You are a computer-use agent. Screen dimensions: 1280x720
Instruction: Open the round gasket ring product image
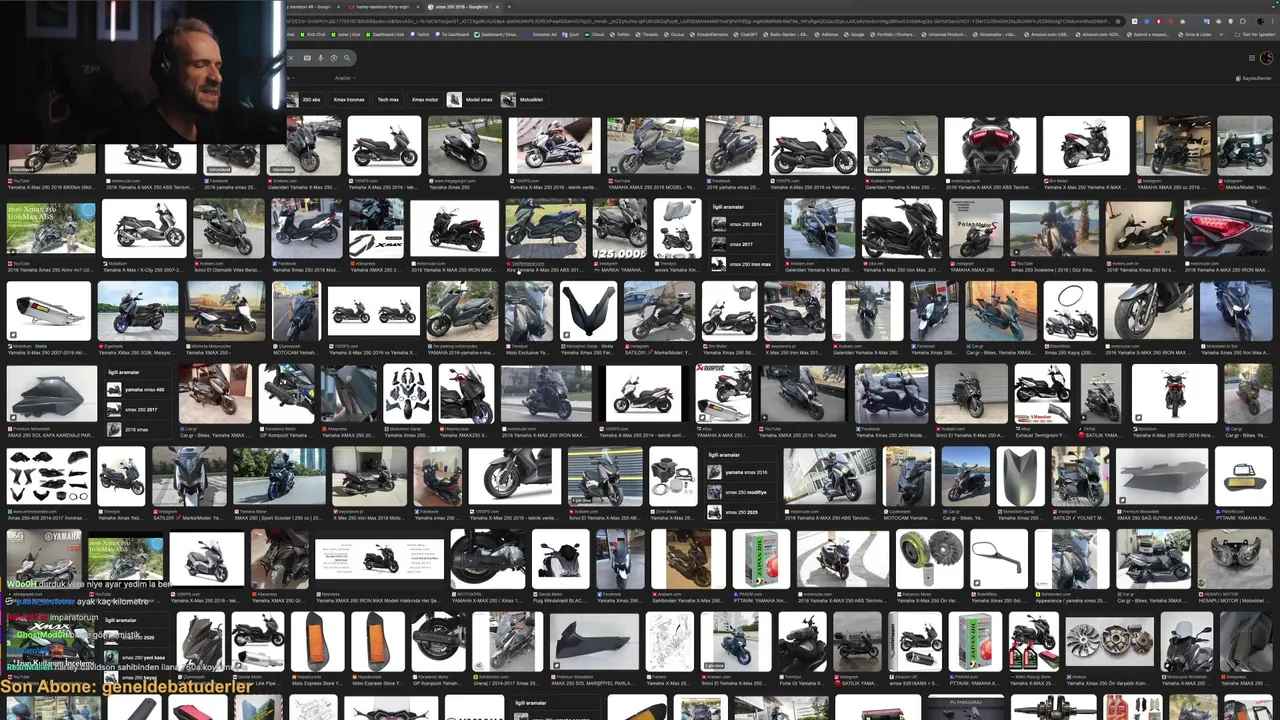pos(1070,310)
